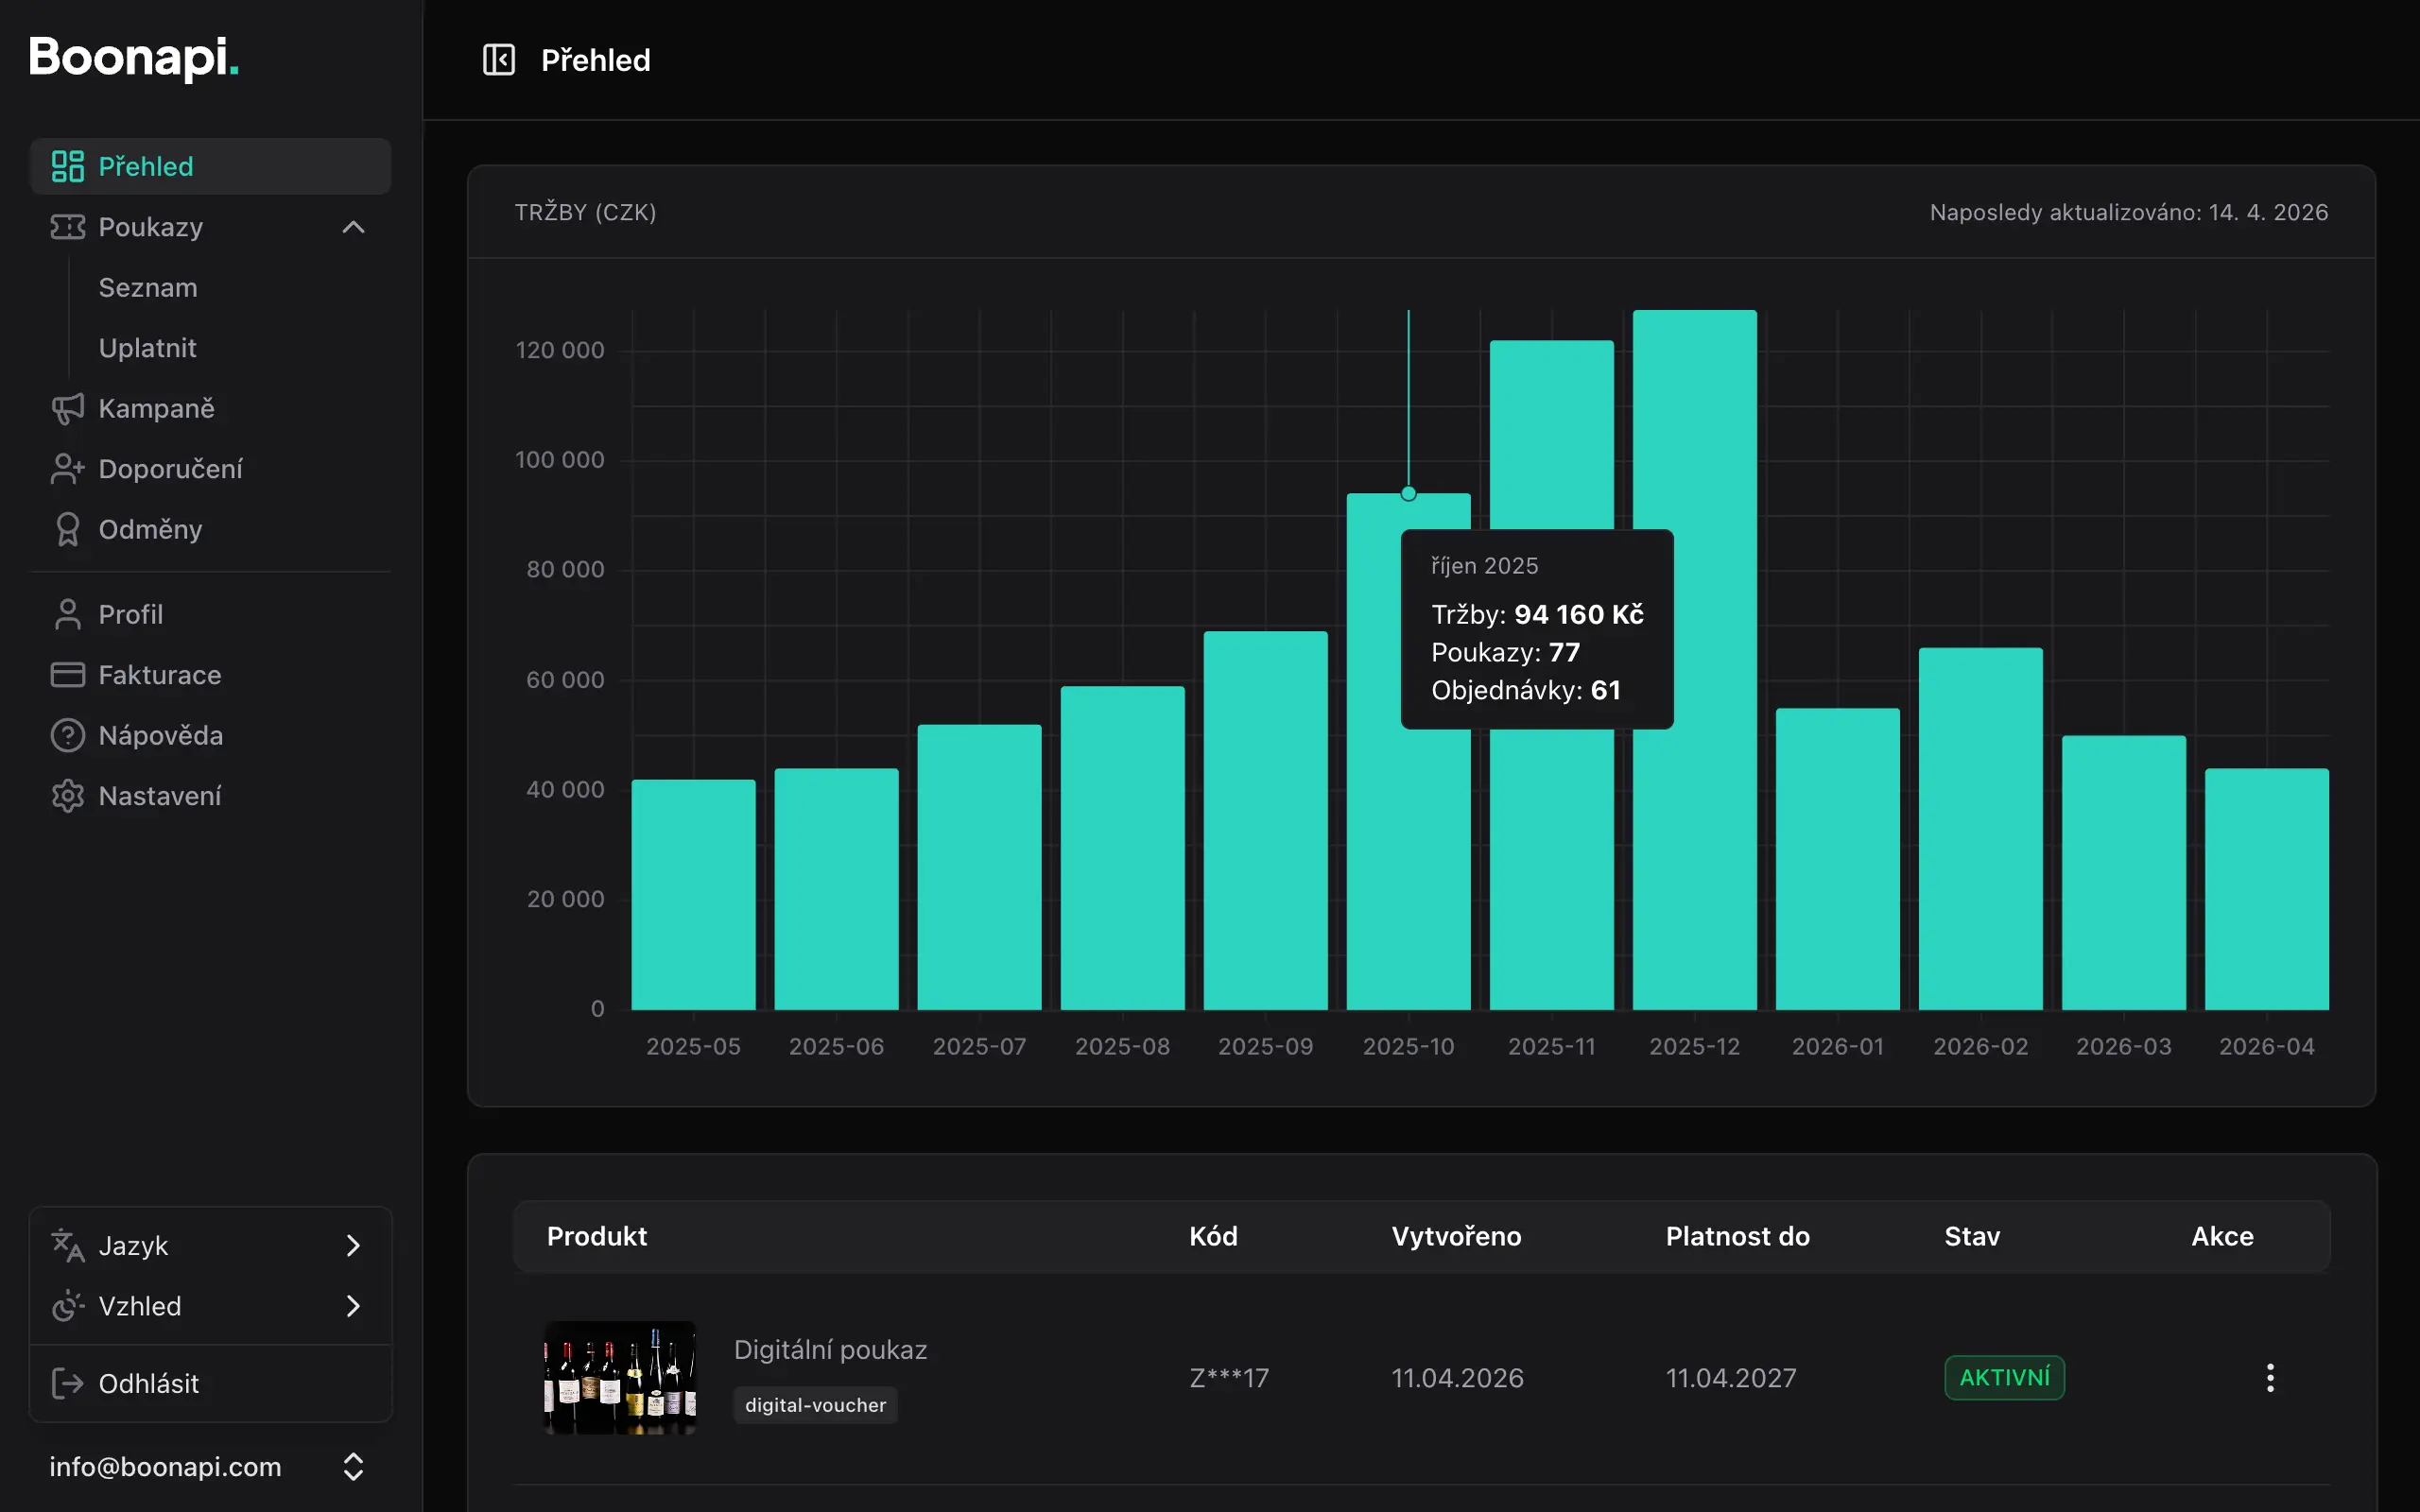Open the Profil page
The width and height of the screenshot is (2420, 1512).
coord(130,614)
